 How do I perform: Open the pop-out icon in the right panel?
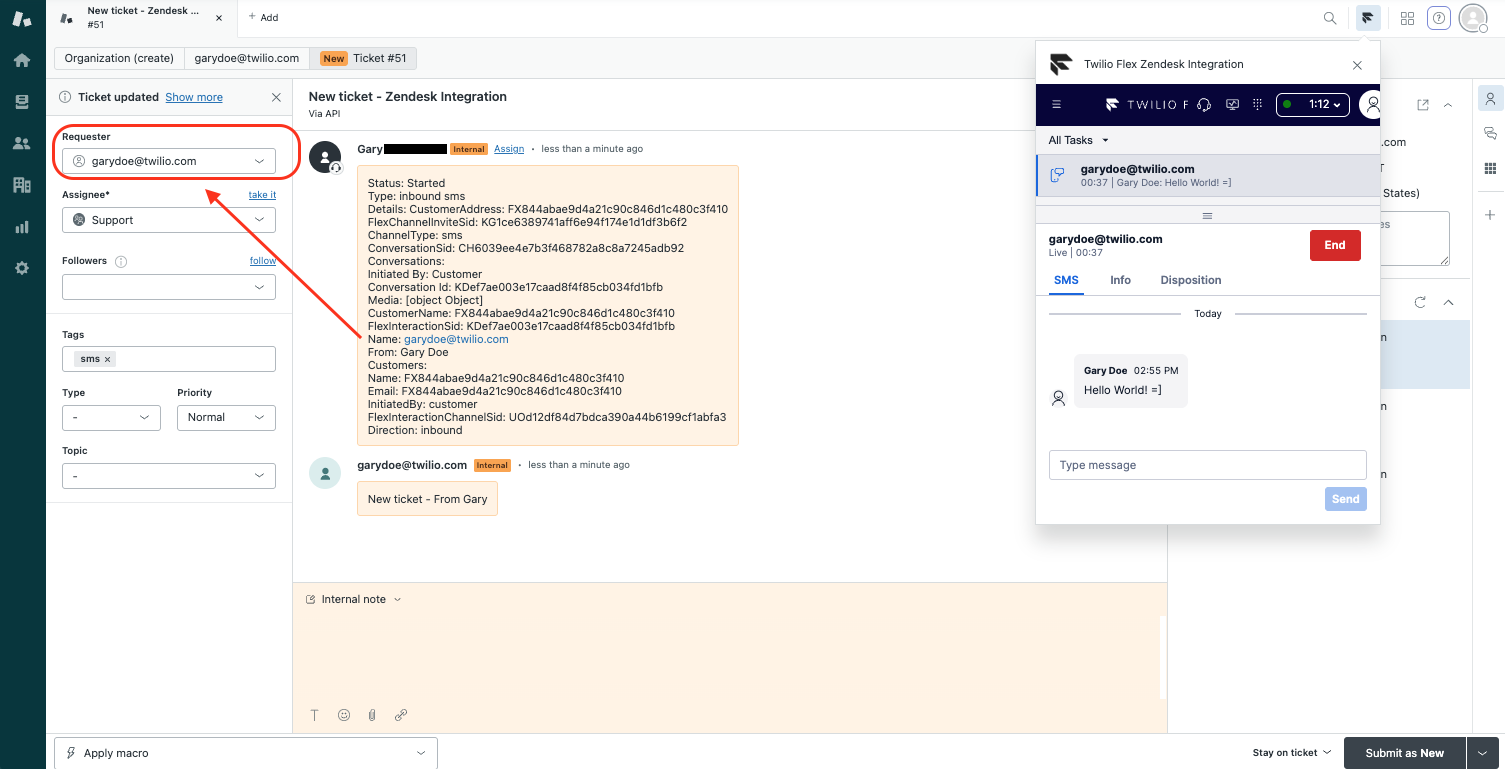(1422, 105)
